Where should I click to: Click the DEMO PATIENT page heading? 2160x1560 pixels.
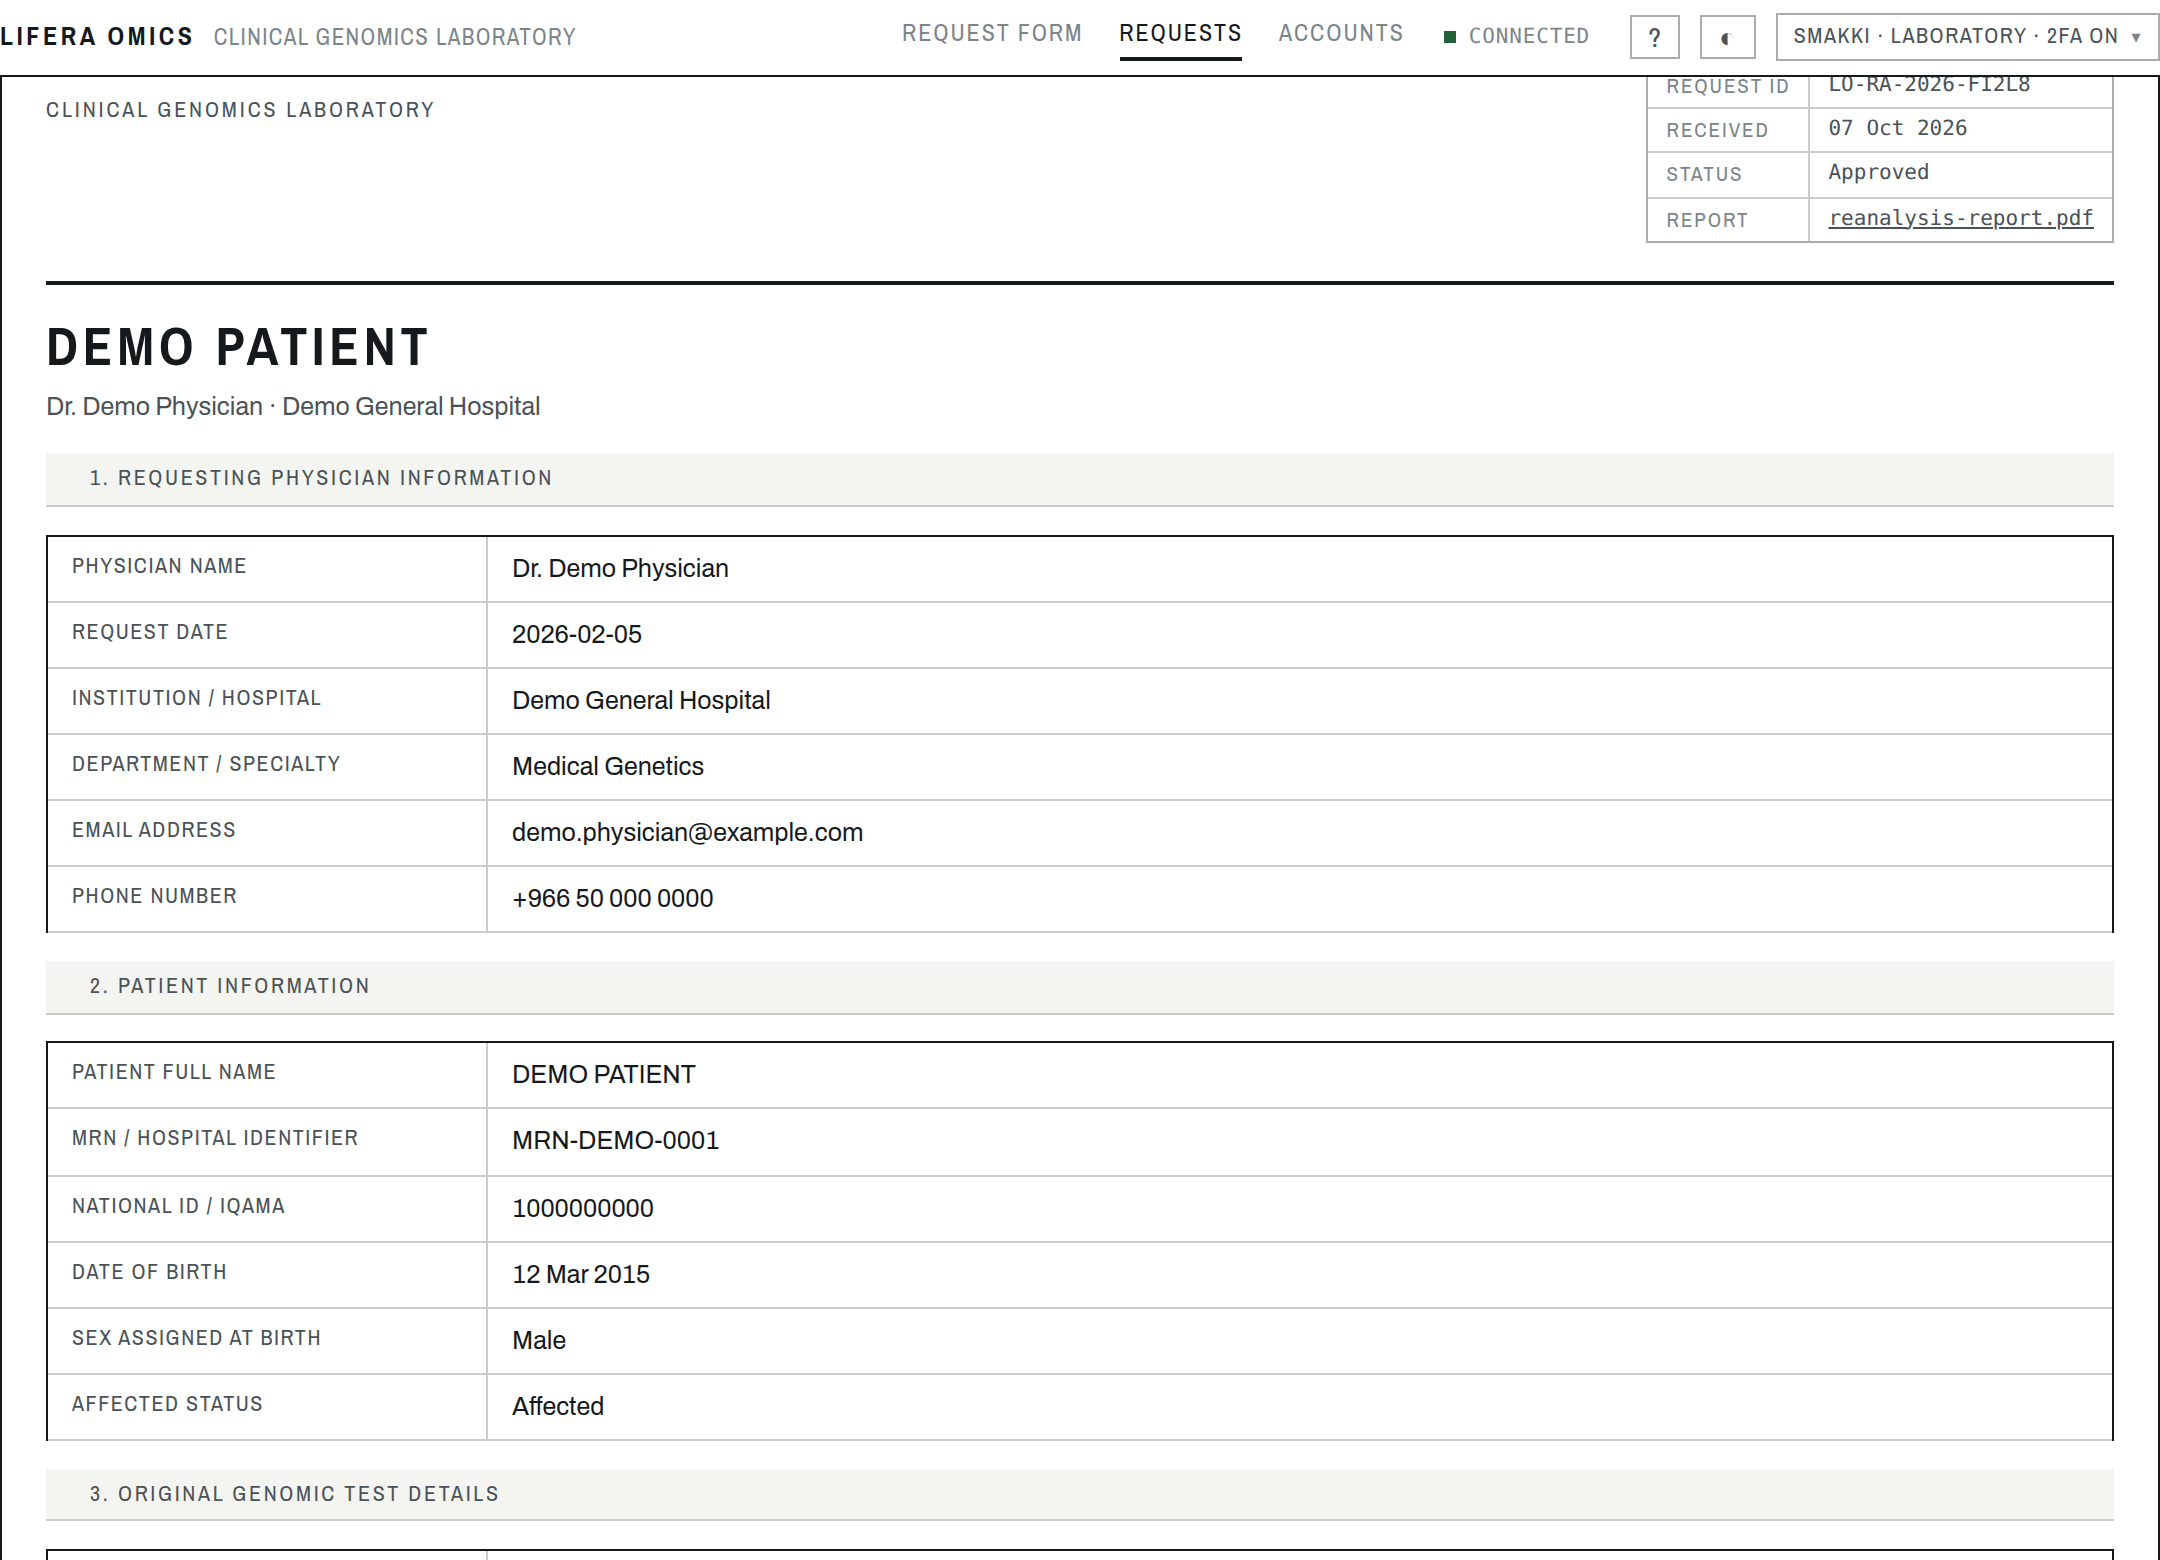point(238,347)
